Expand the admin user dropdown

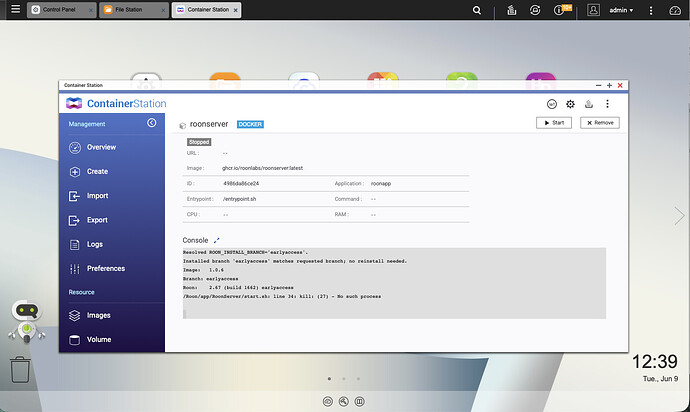click(621, 10)
